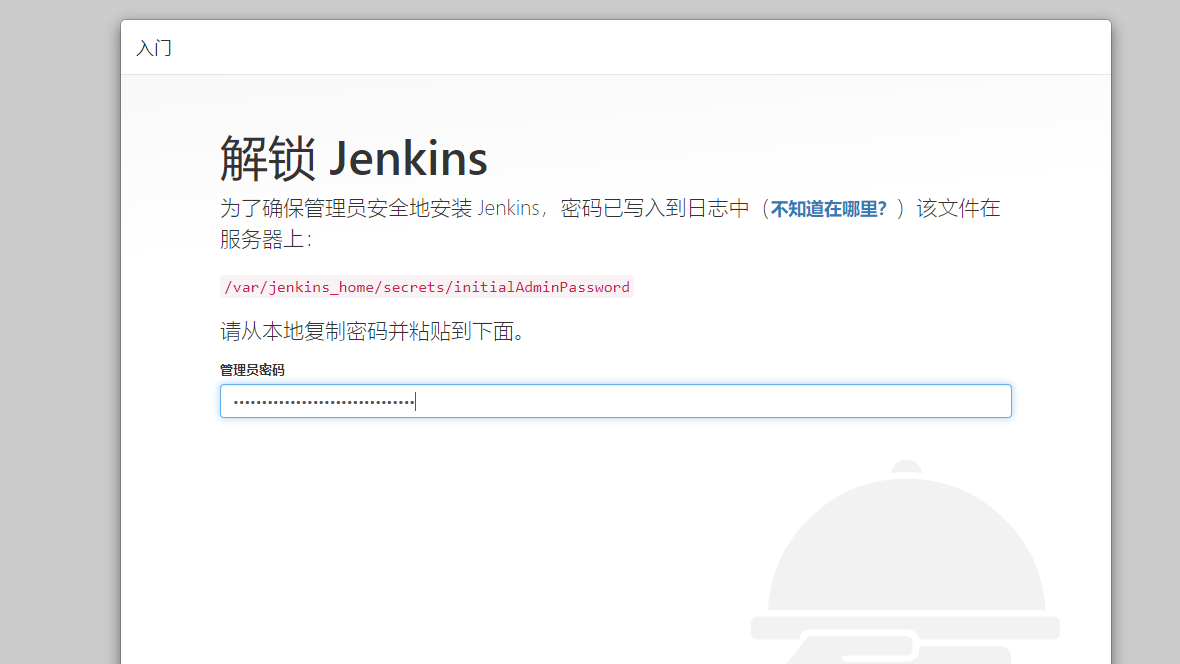Click the 解锁 Jenkins heading
The height and width of the screenshot is (664, 1180).
point(354,159)
